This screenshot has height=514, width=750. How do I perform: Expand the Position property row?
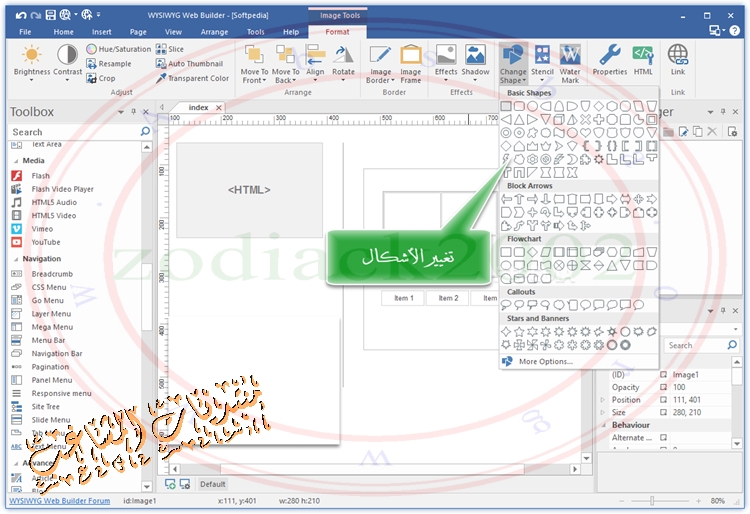[603, 400]
